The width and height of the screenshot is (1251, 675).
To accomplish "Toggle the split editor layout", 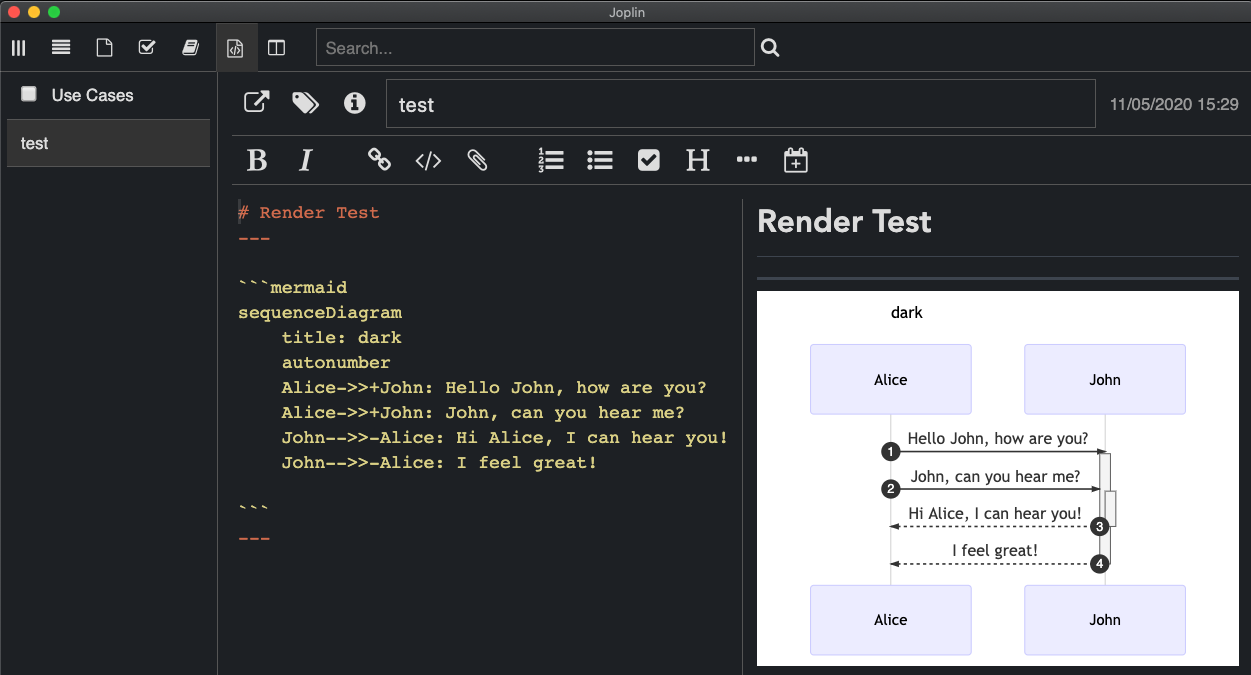I will coord(277,47).
